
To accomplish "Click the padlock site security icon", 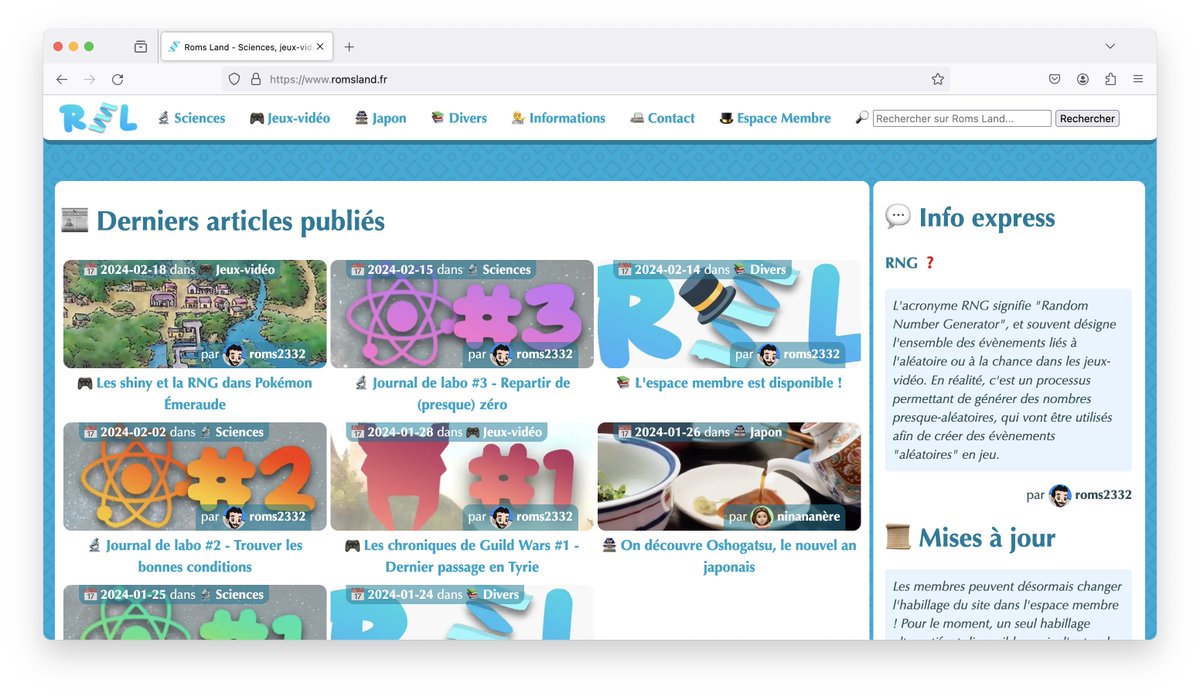I will pyautogui.click(x=256, y=79).
